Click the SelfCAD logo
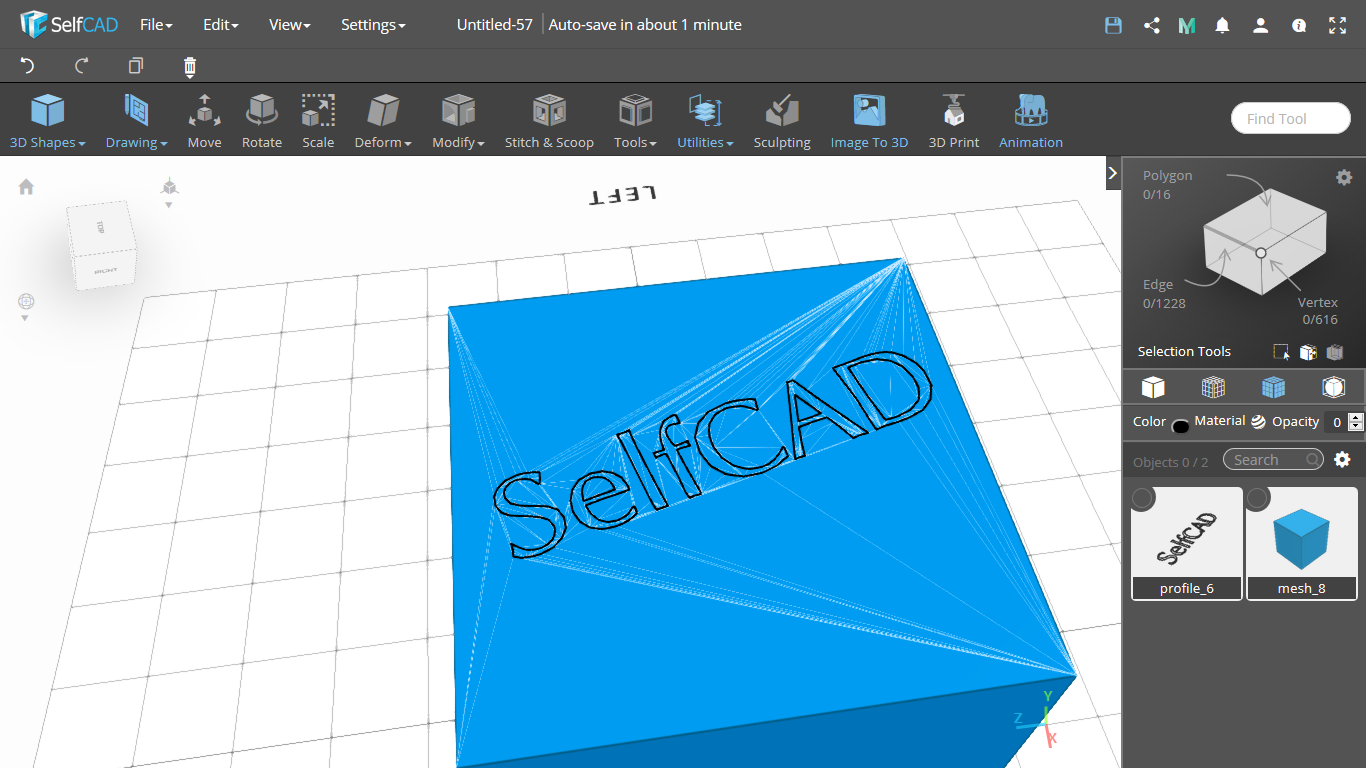This screenshot has height=768, width=1366. (x=69, y=25)
